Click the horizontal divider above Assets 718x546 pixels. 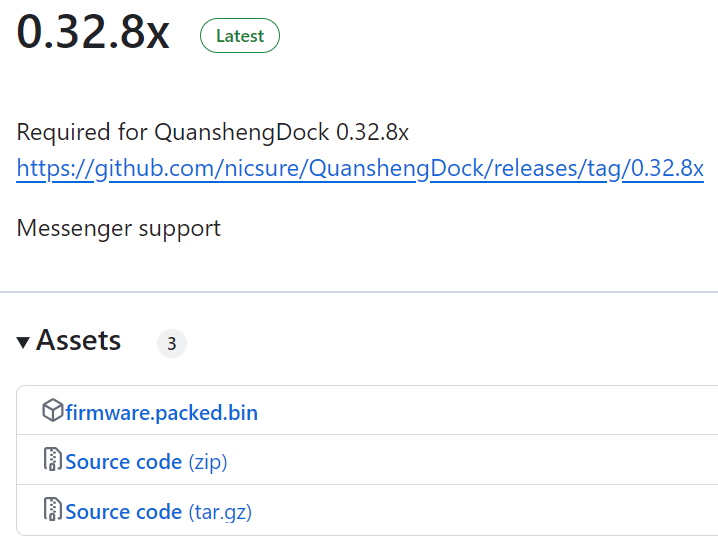point(359,292)
